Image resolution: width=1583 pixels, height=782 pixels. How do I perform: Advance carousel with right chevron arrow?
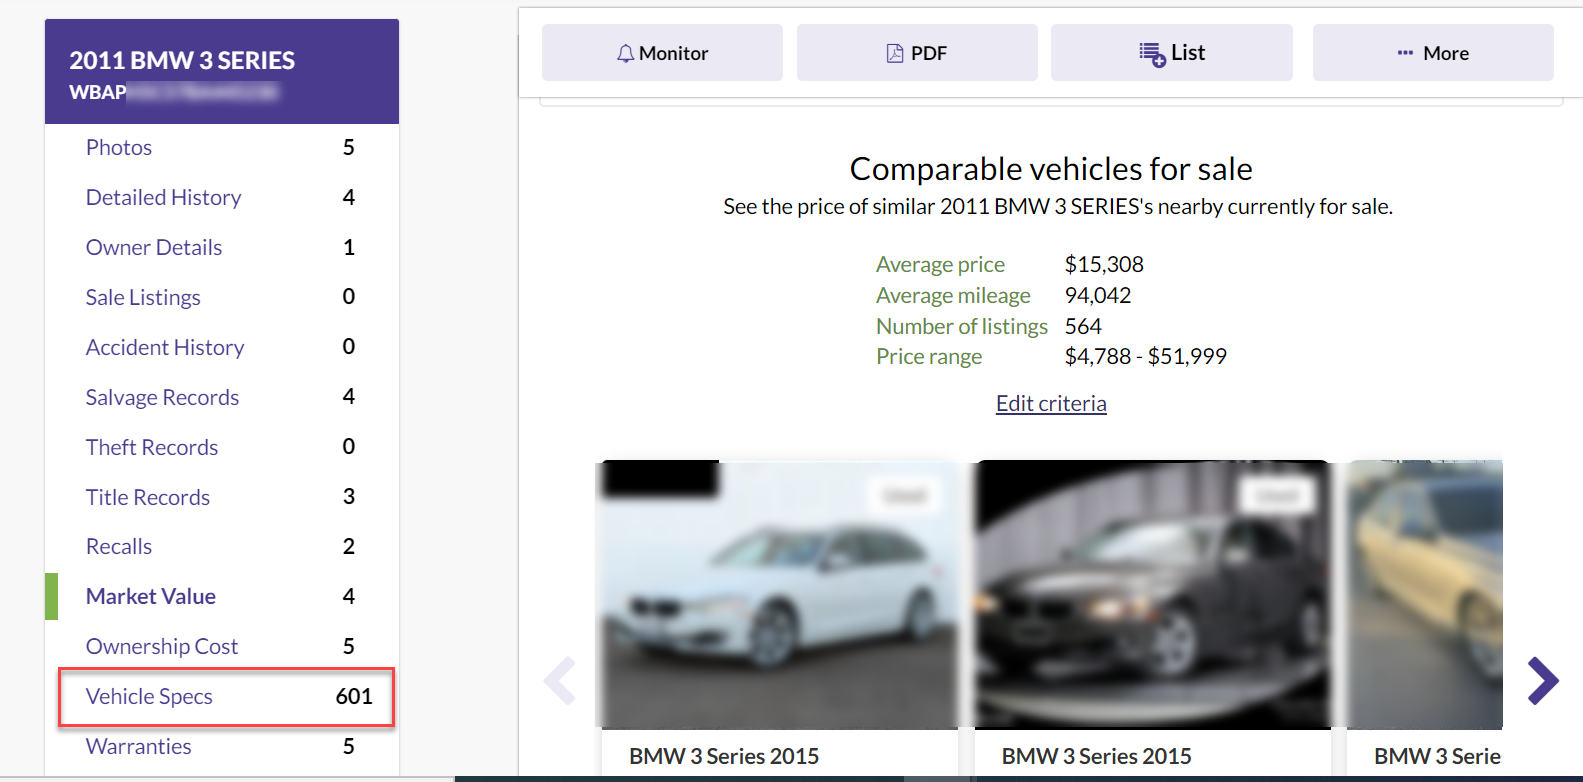pos(1543,681)
